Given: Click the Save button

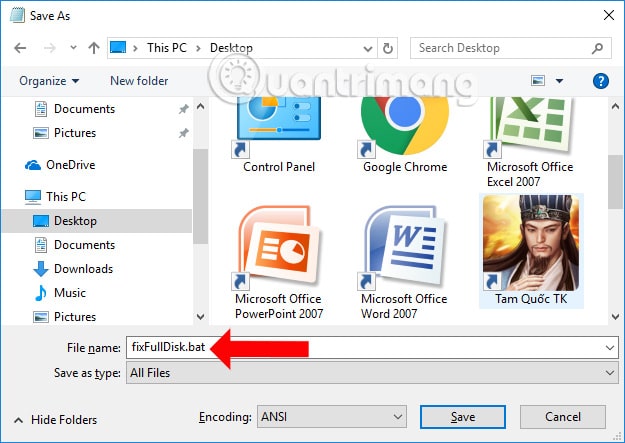Looking at the screenshot, I should (x=463, y=417).
